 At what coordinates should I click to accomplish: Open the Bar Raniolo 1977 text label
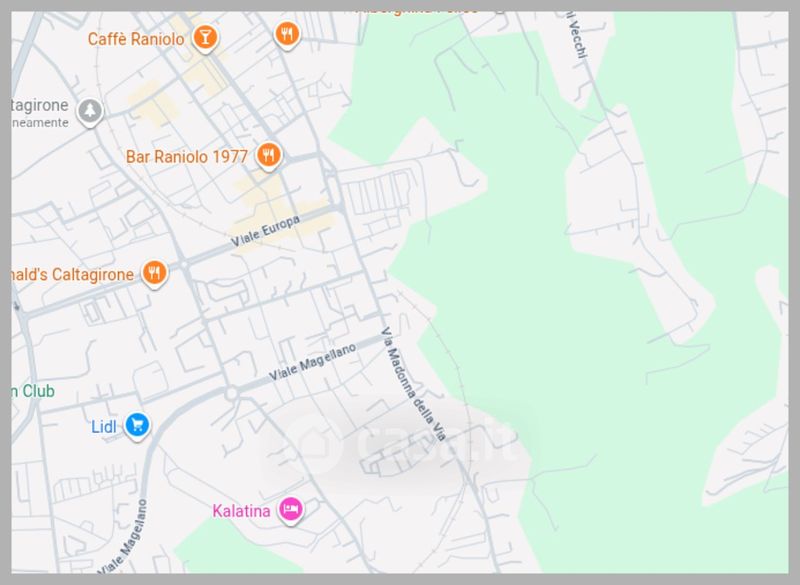(187, 157)
